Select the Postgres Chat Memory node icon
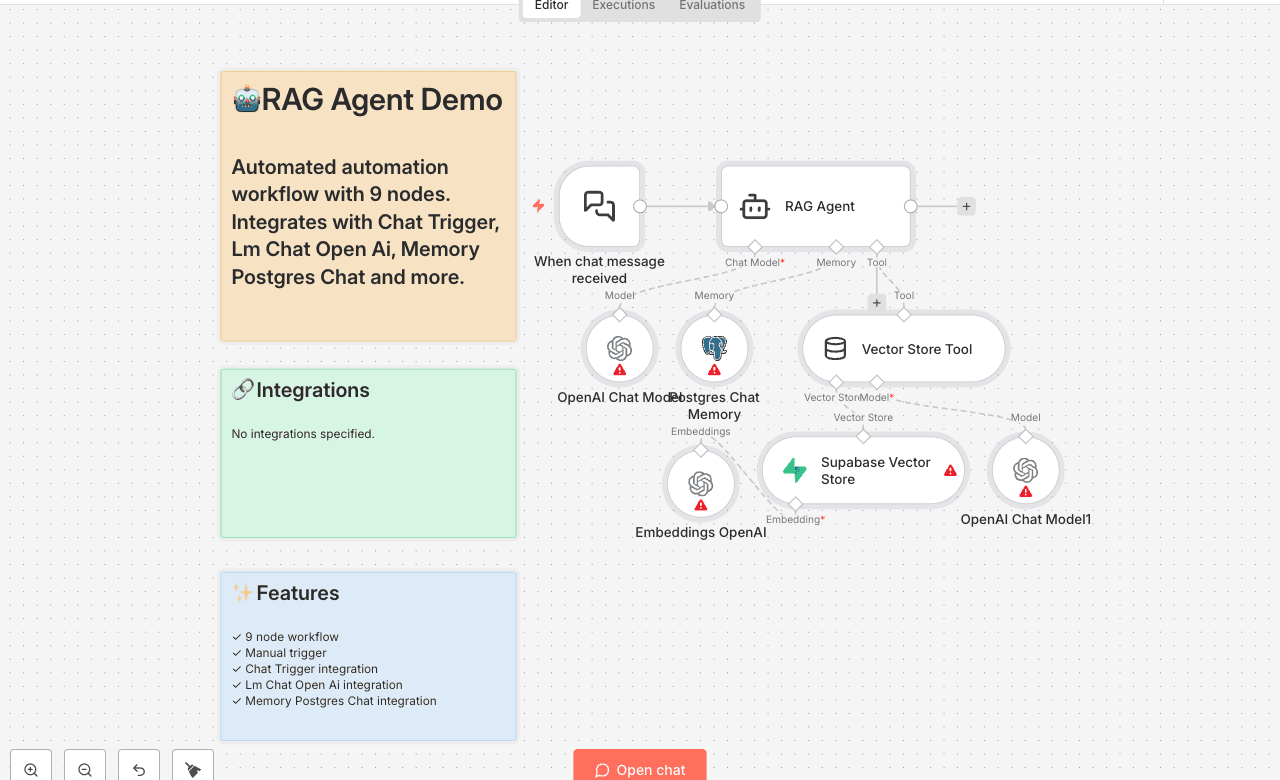1280x780 pixels. (x=714, y=347)
